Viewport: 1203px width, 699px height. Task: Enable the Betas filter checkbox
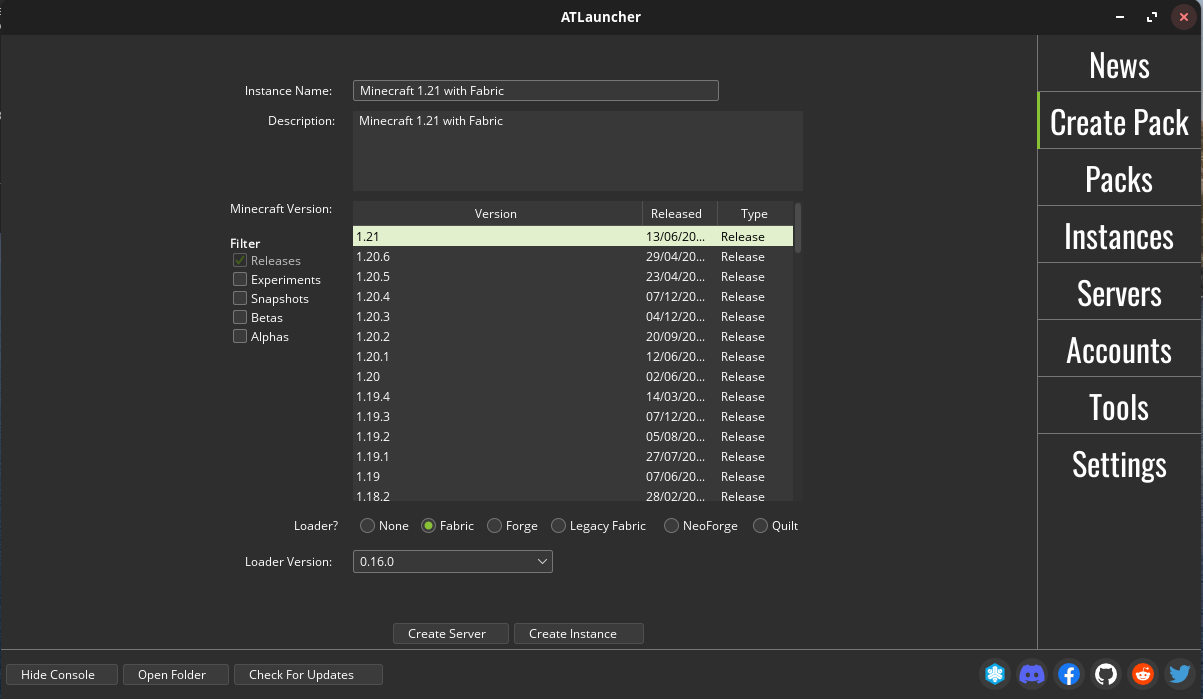coord(240,317)
